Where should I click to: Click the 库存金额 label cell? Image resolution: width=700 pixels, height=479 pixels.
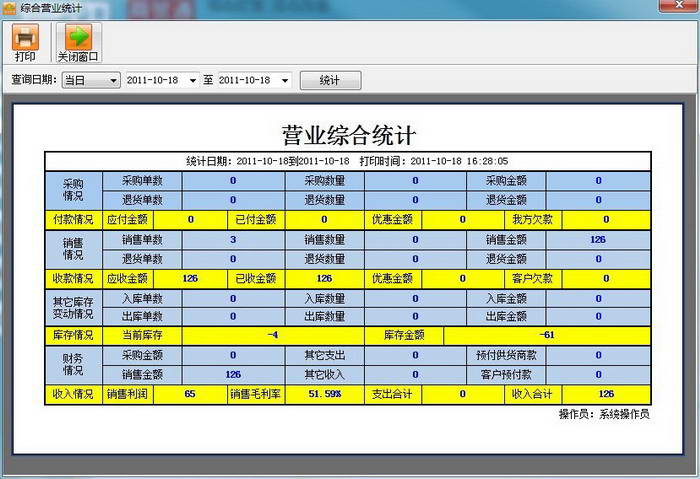404,335
